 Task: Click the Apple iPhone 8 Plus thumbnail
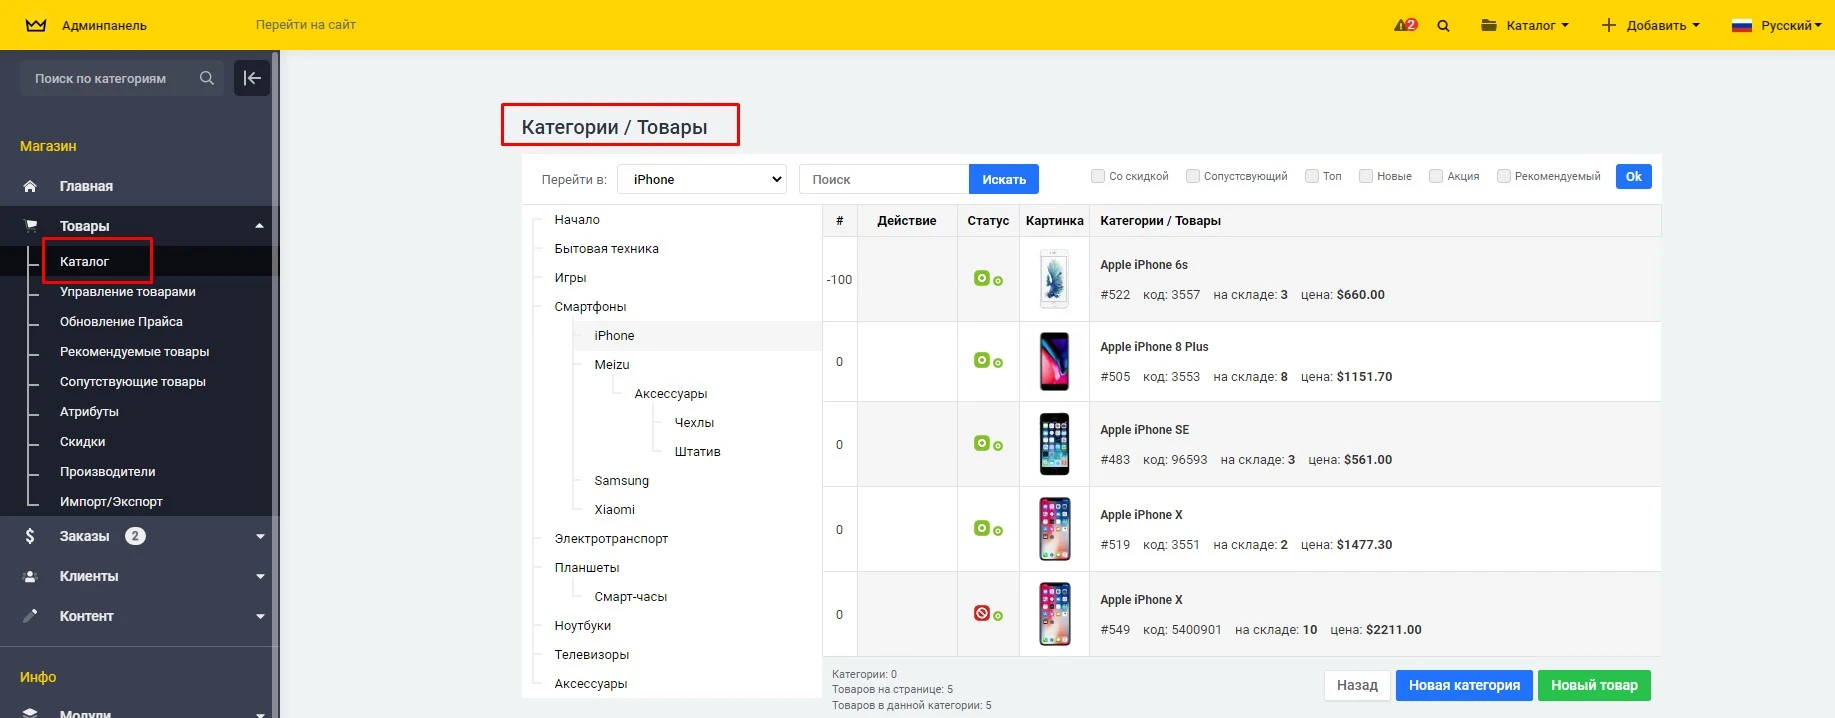click(1054, 361)
